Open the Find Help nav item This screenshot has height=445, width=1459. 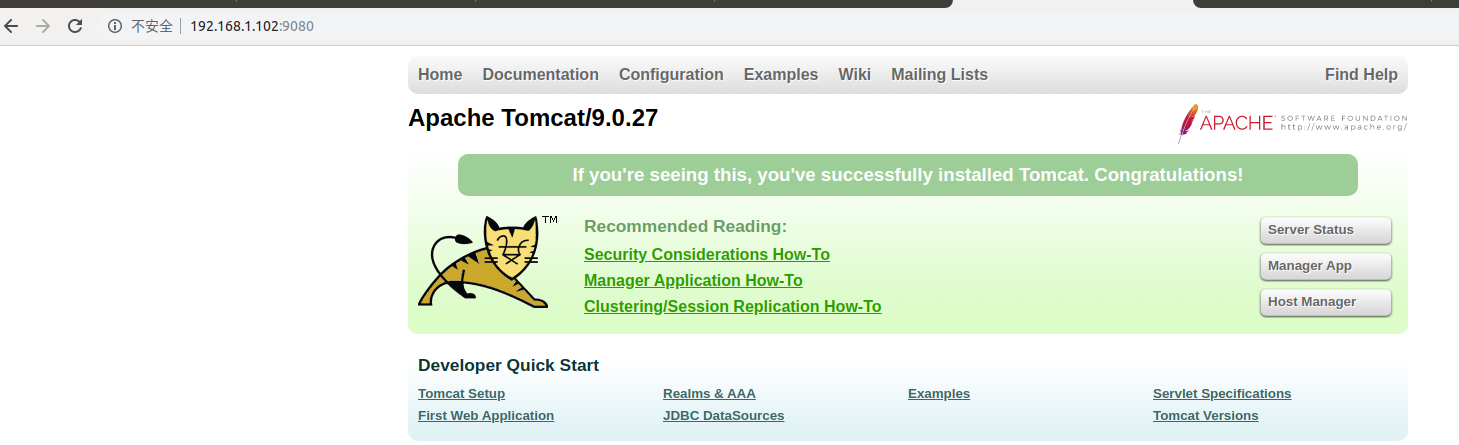coord(1361,75)
